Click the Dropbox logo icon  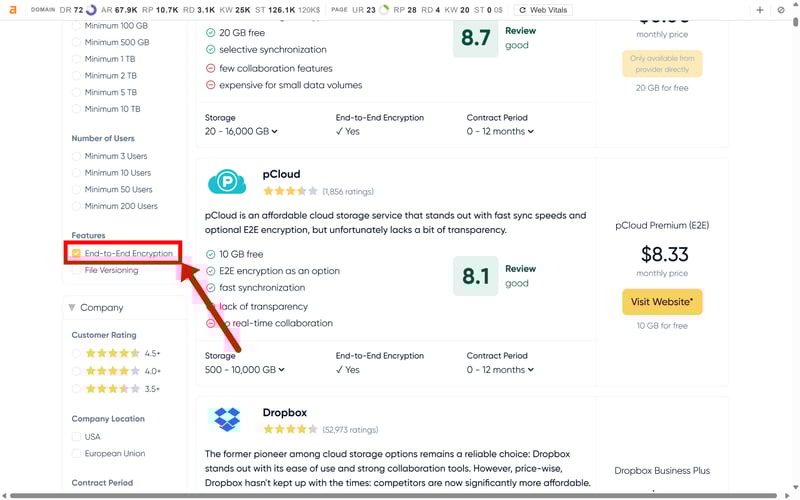[x=227, y=420]
